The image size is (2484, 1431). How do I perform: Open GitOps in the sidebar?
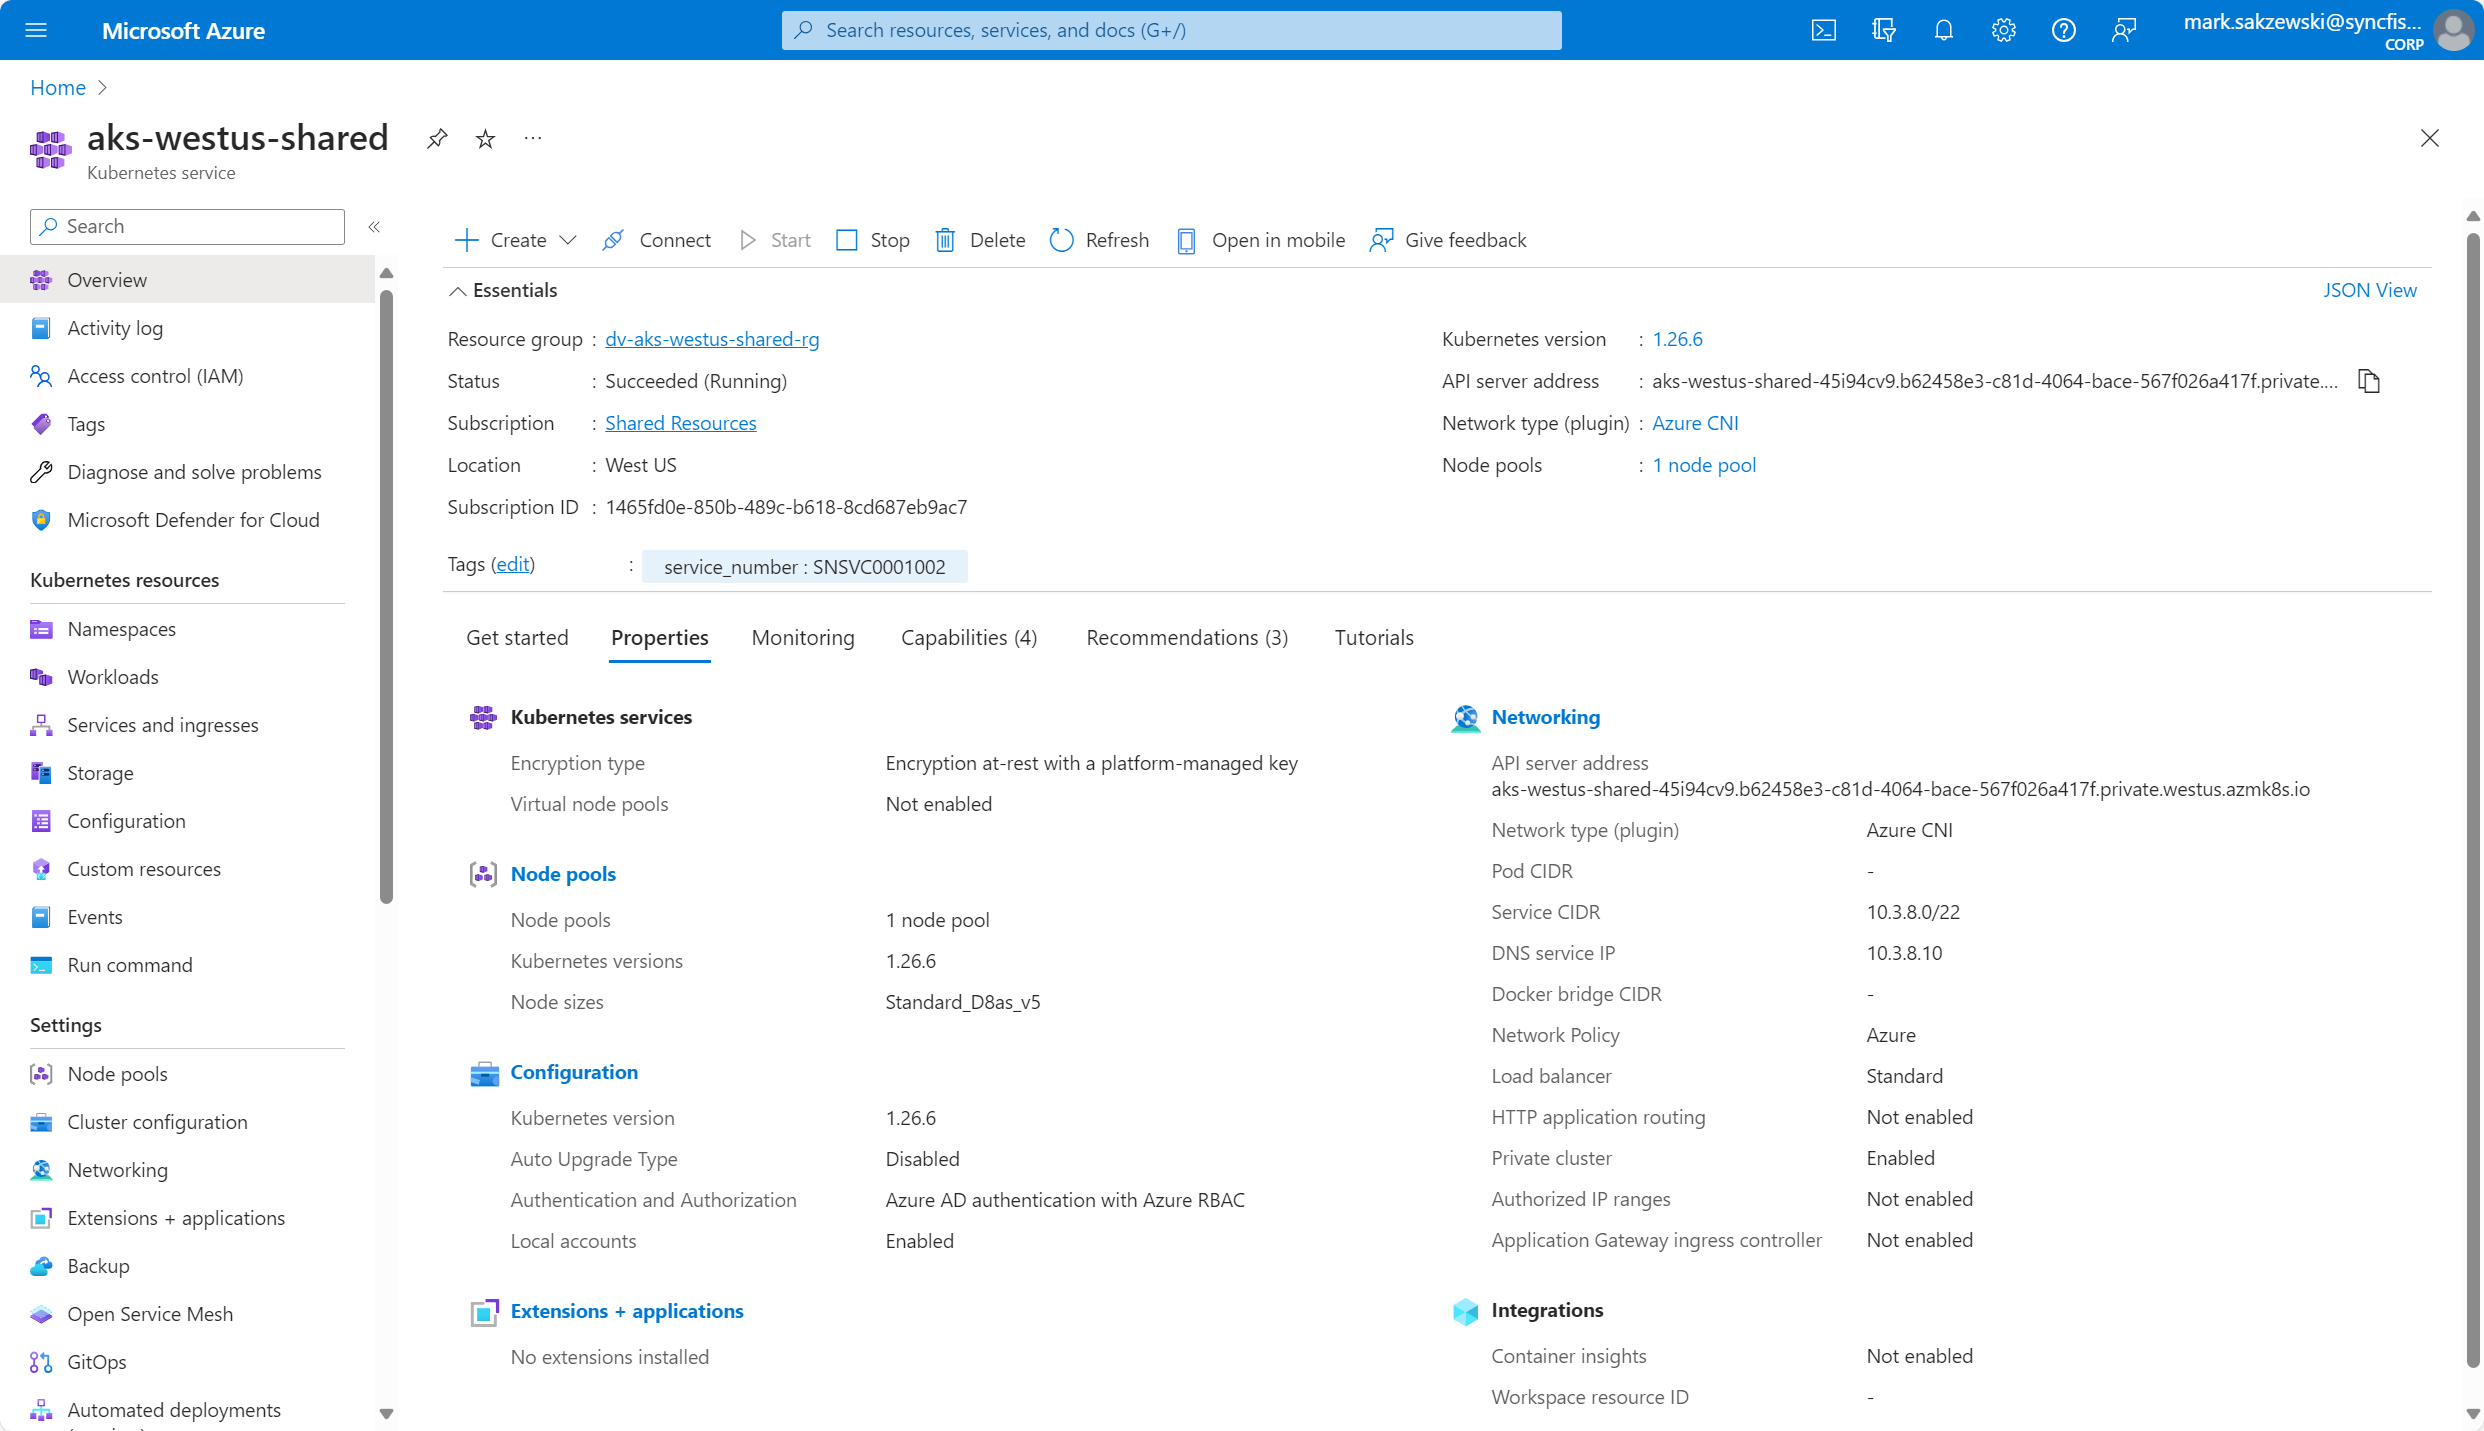188,1362
